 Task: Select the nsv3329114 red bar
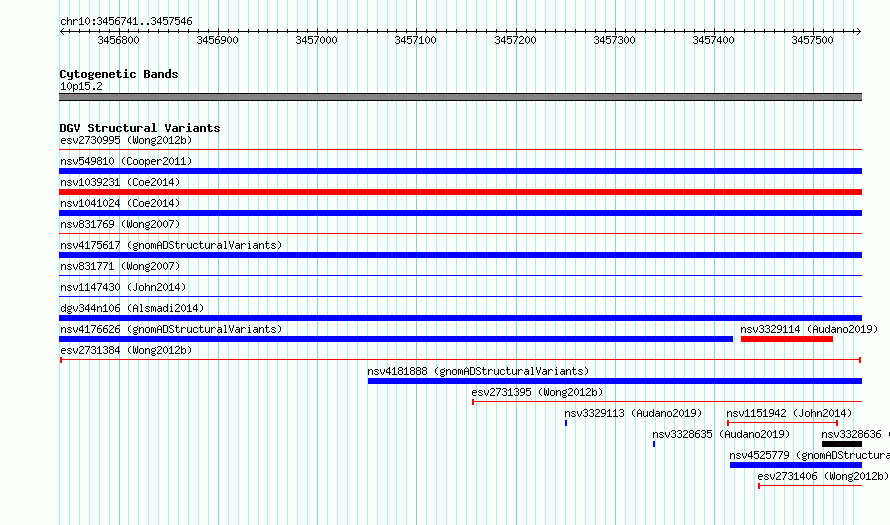point(787,339)
